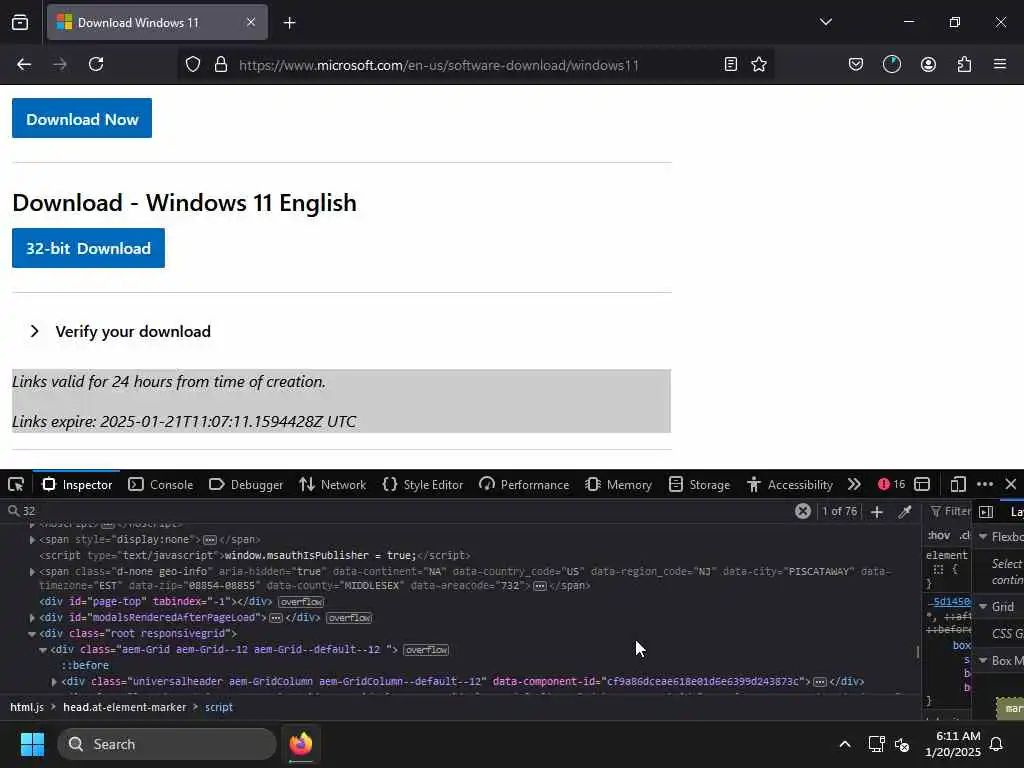Click the Filter Styles field
The image size is (1024, 768).
pos(950,511)
